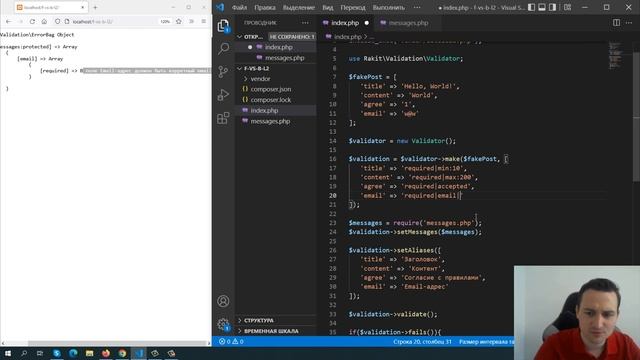Show errors and warnings in status bar
Viewport: 640px width, 360px height.
click(x=231, y=342)
